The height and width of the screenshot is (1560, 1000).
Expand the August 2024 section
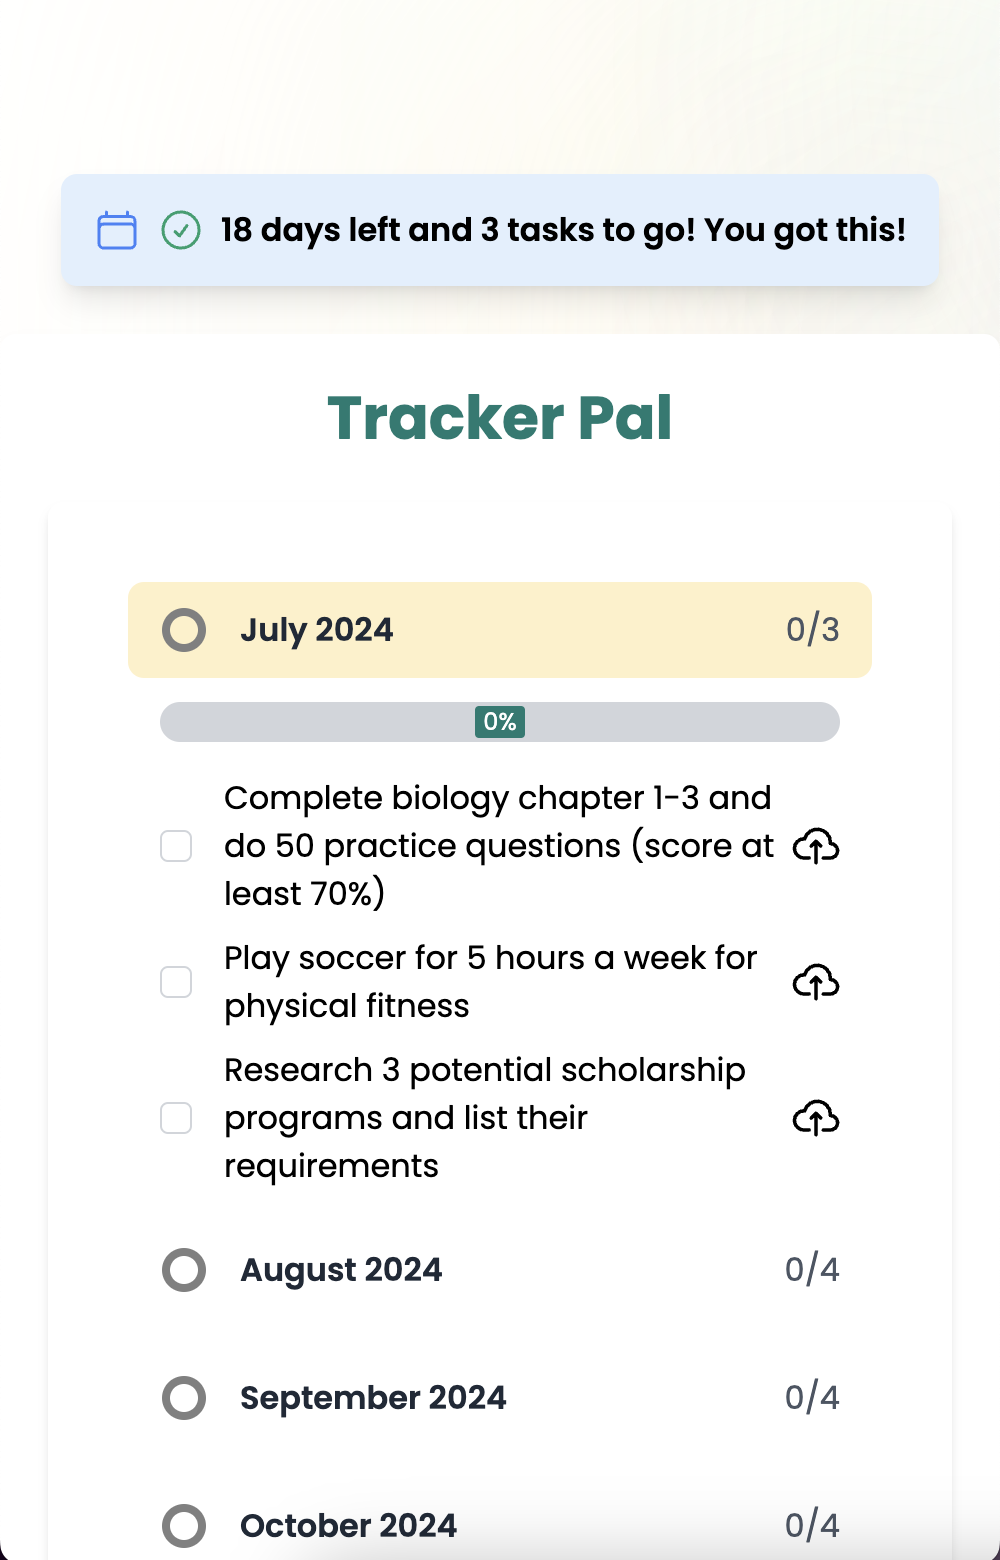500,1270
